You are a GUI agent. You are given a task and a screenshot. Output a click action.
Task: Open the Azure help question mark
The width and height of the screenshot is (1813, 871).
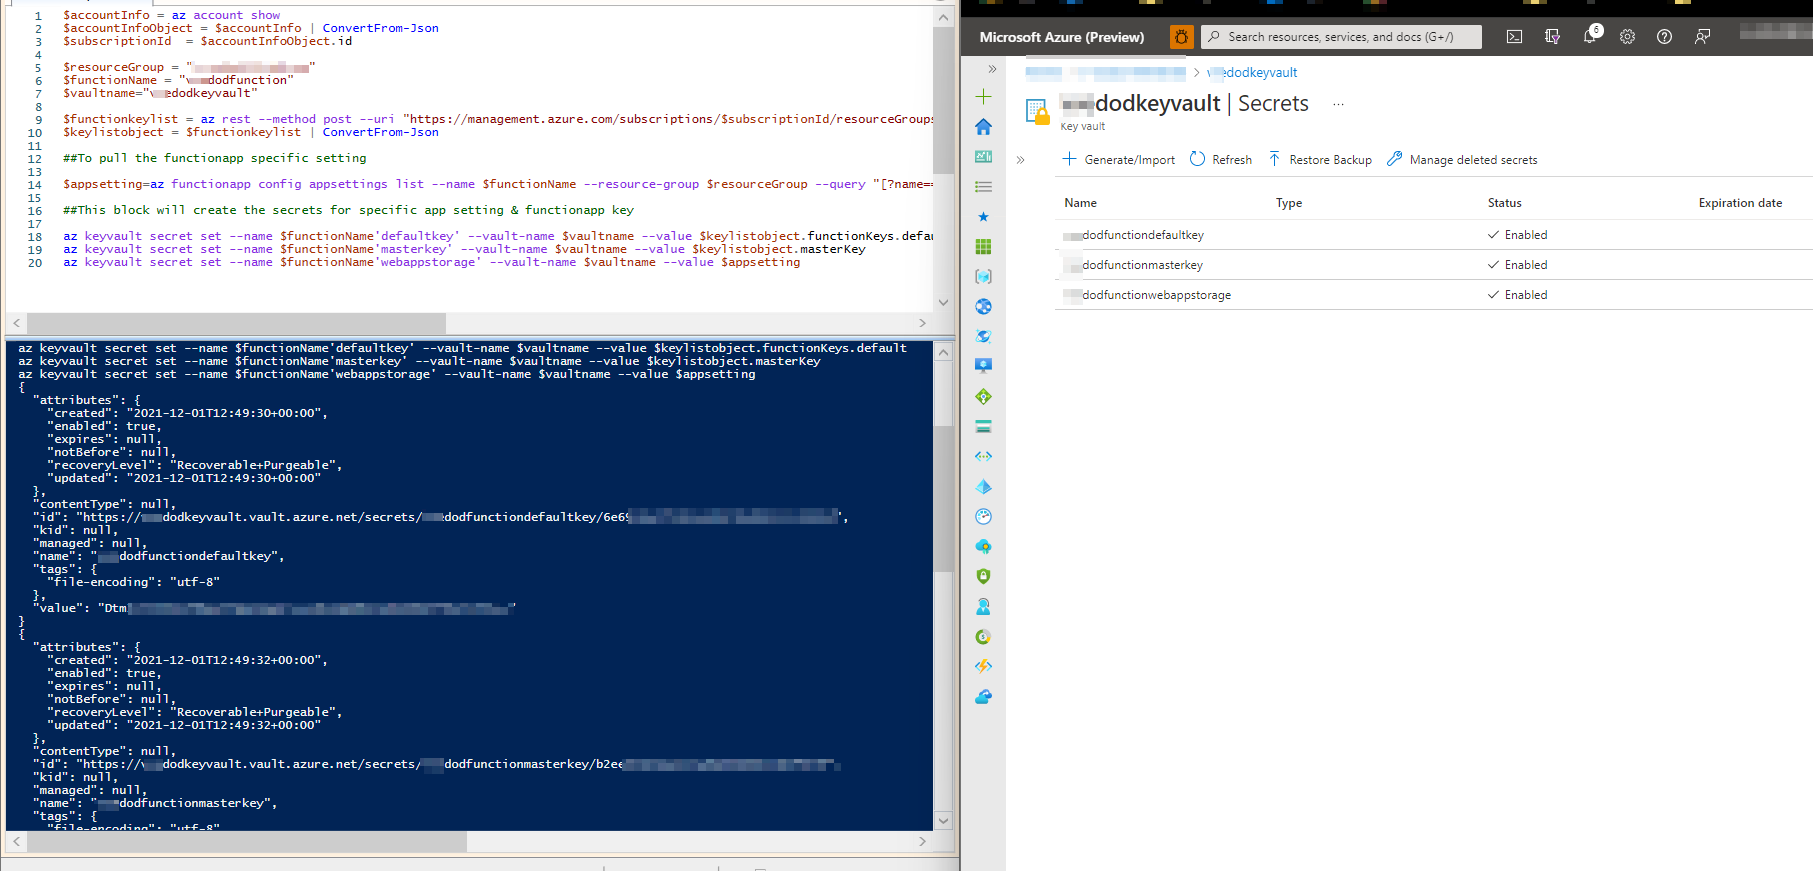click(x=1664, y=37)
